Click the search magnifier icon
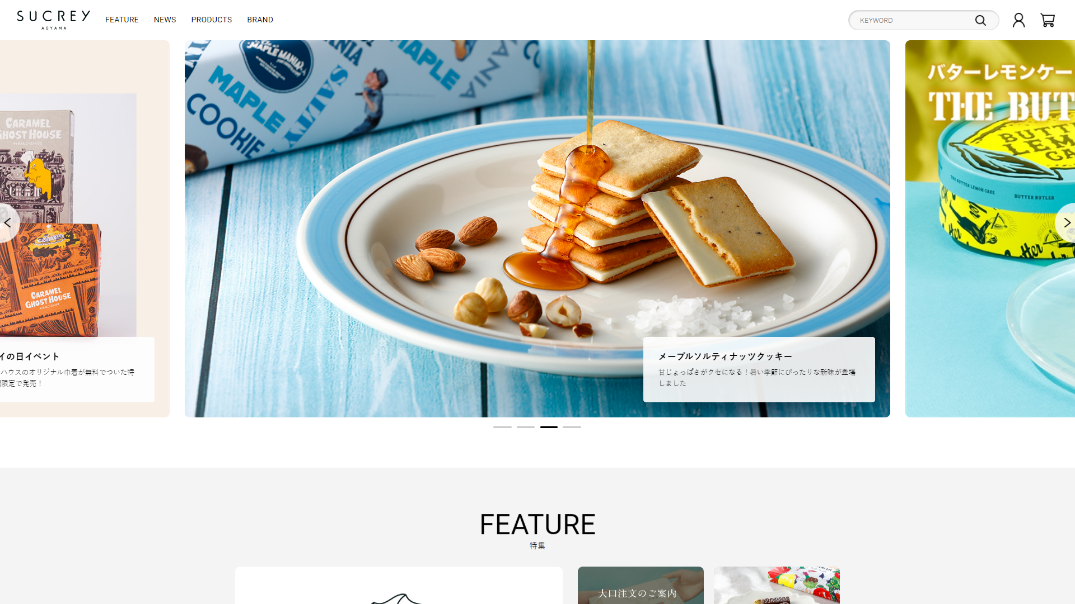 point(980,21)
